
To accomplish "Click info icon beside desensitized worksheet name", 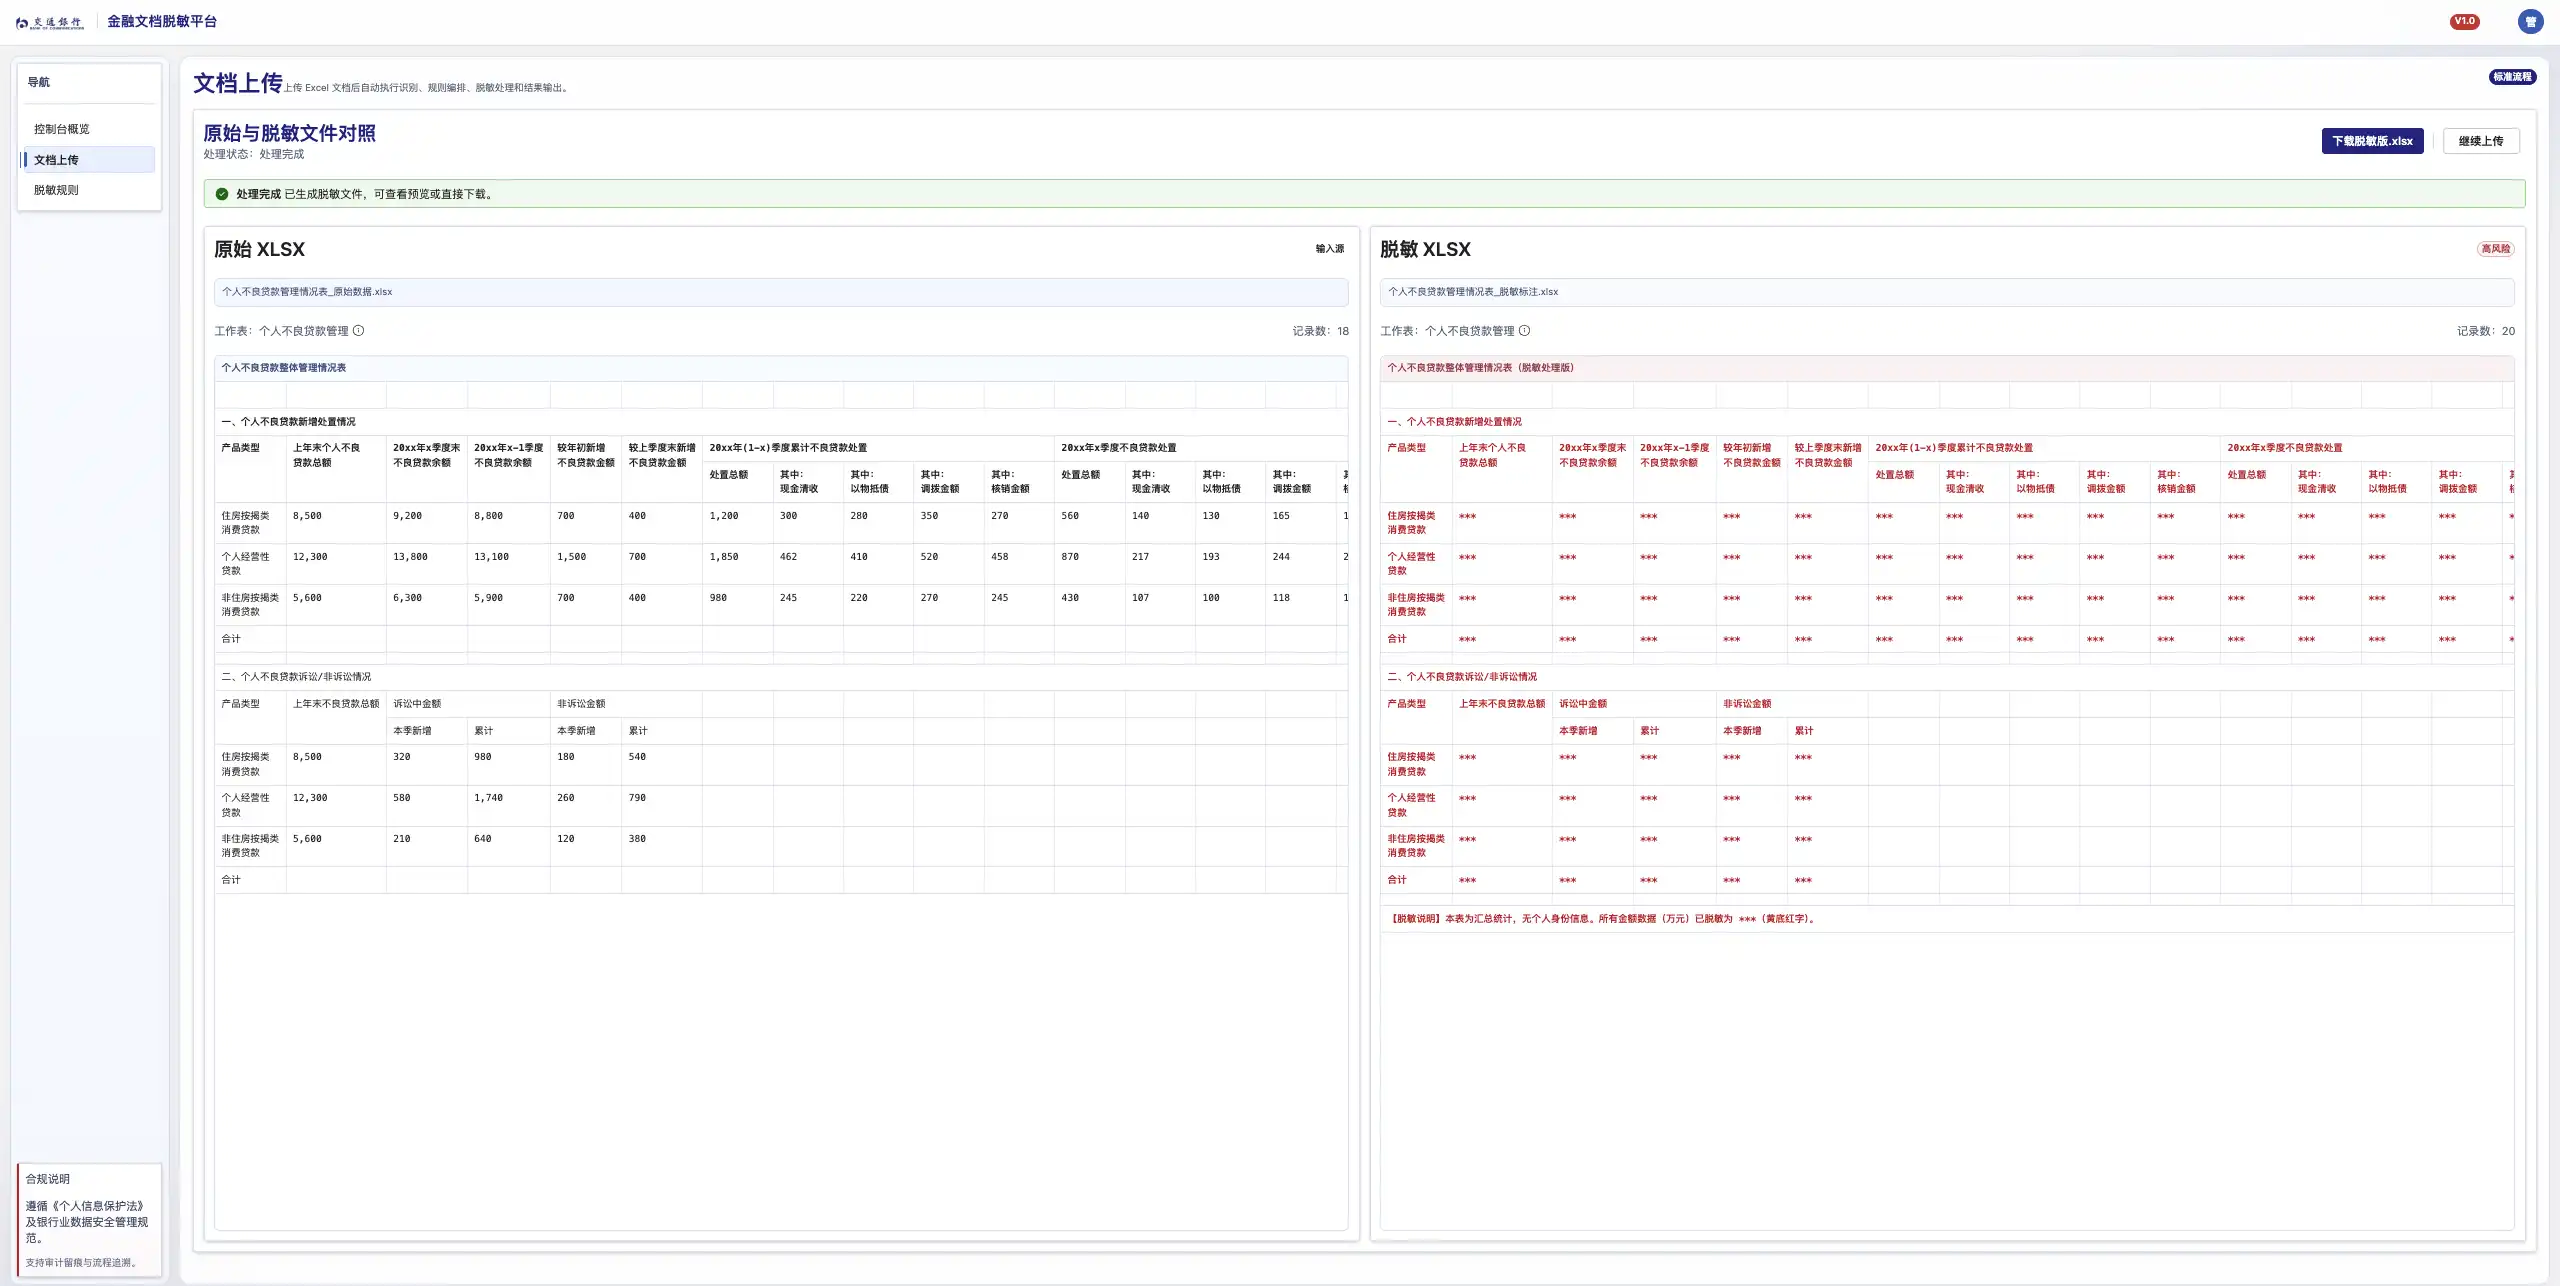I will click(x=1524, y=331).
